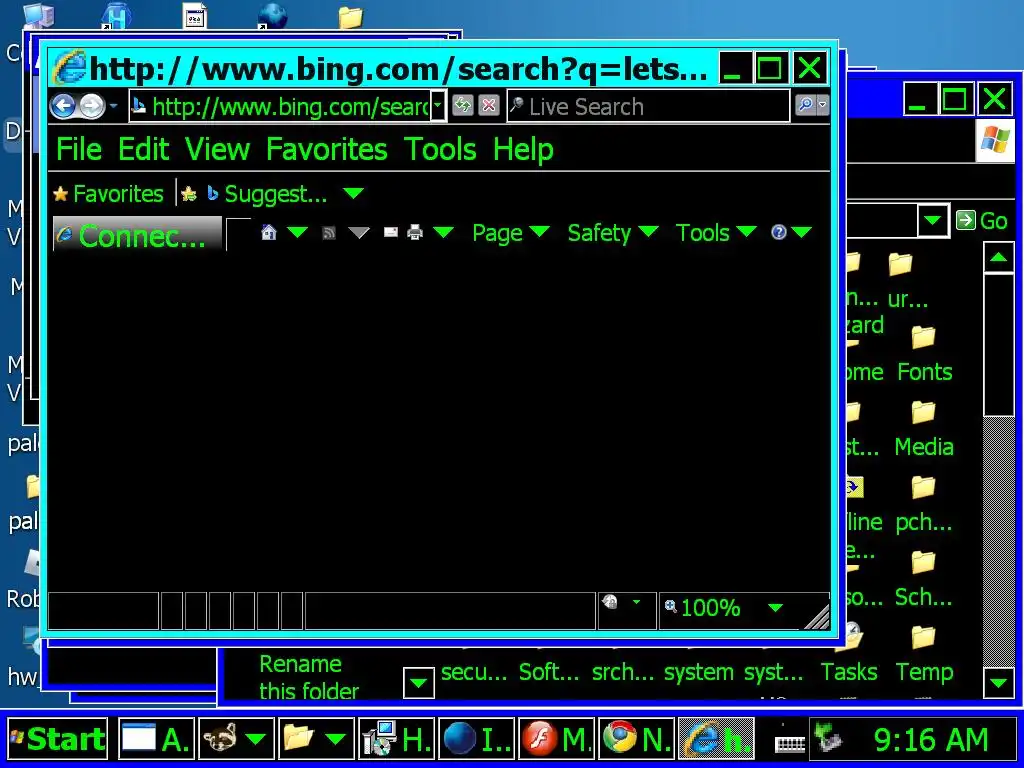The image size is (1024, 768).
Task: Click the Live Search magnifier button
Action: click(805, 105)
